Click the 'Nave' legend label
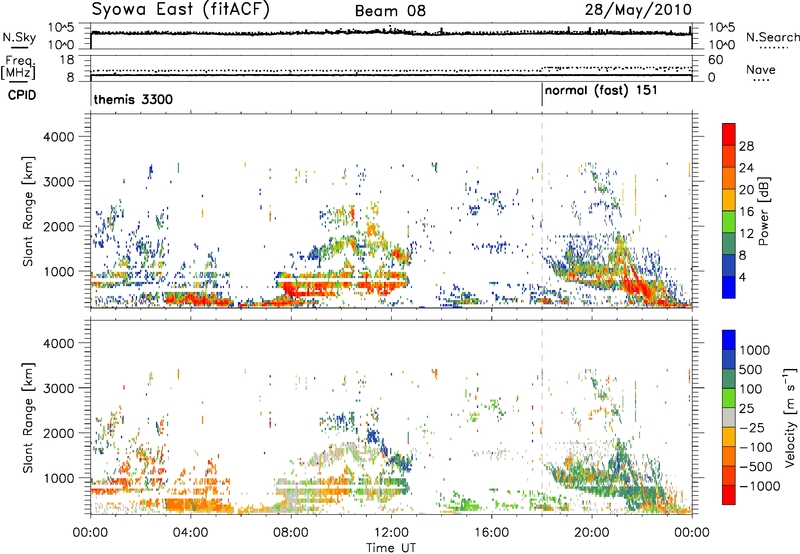 (760, 69)
